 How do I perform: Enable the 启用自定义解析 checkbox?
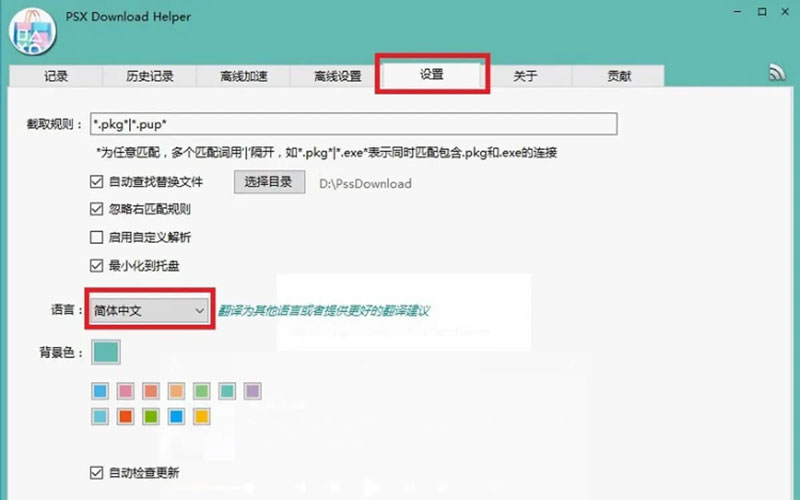tap(97, 238)
